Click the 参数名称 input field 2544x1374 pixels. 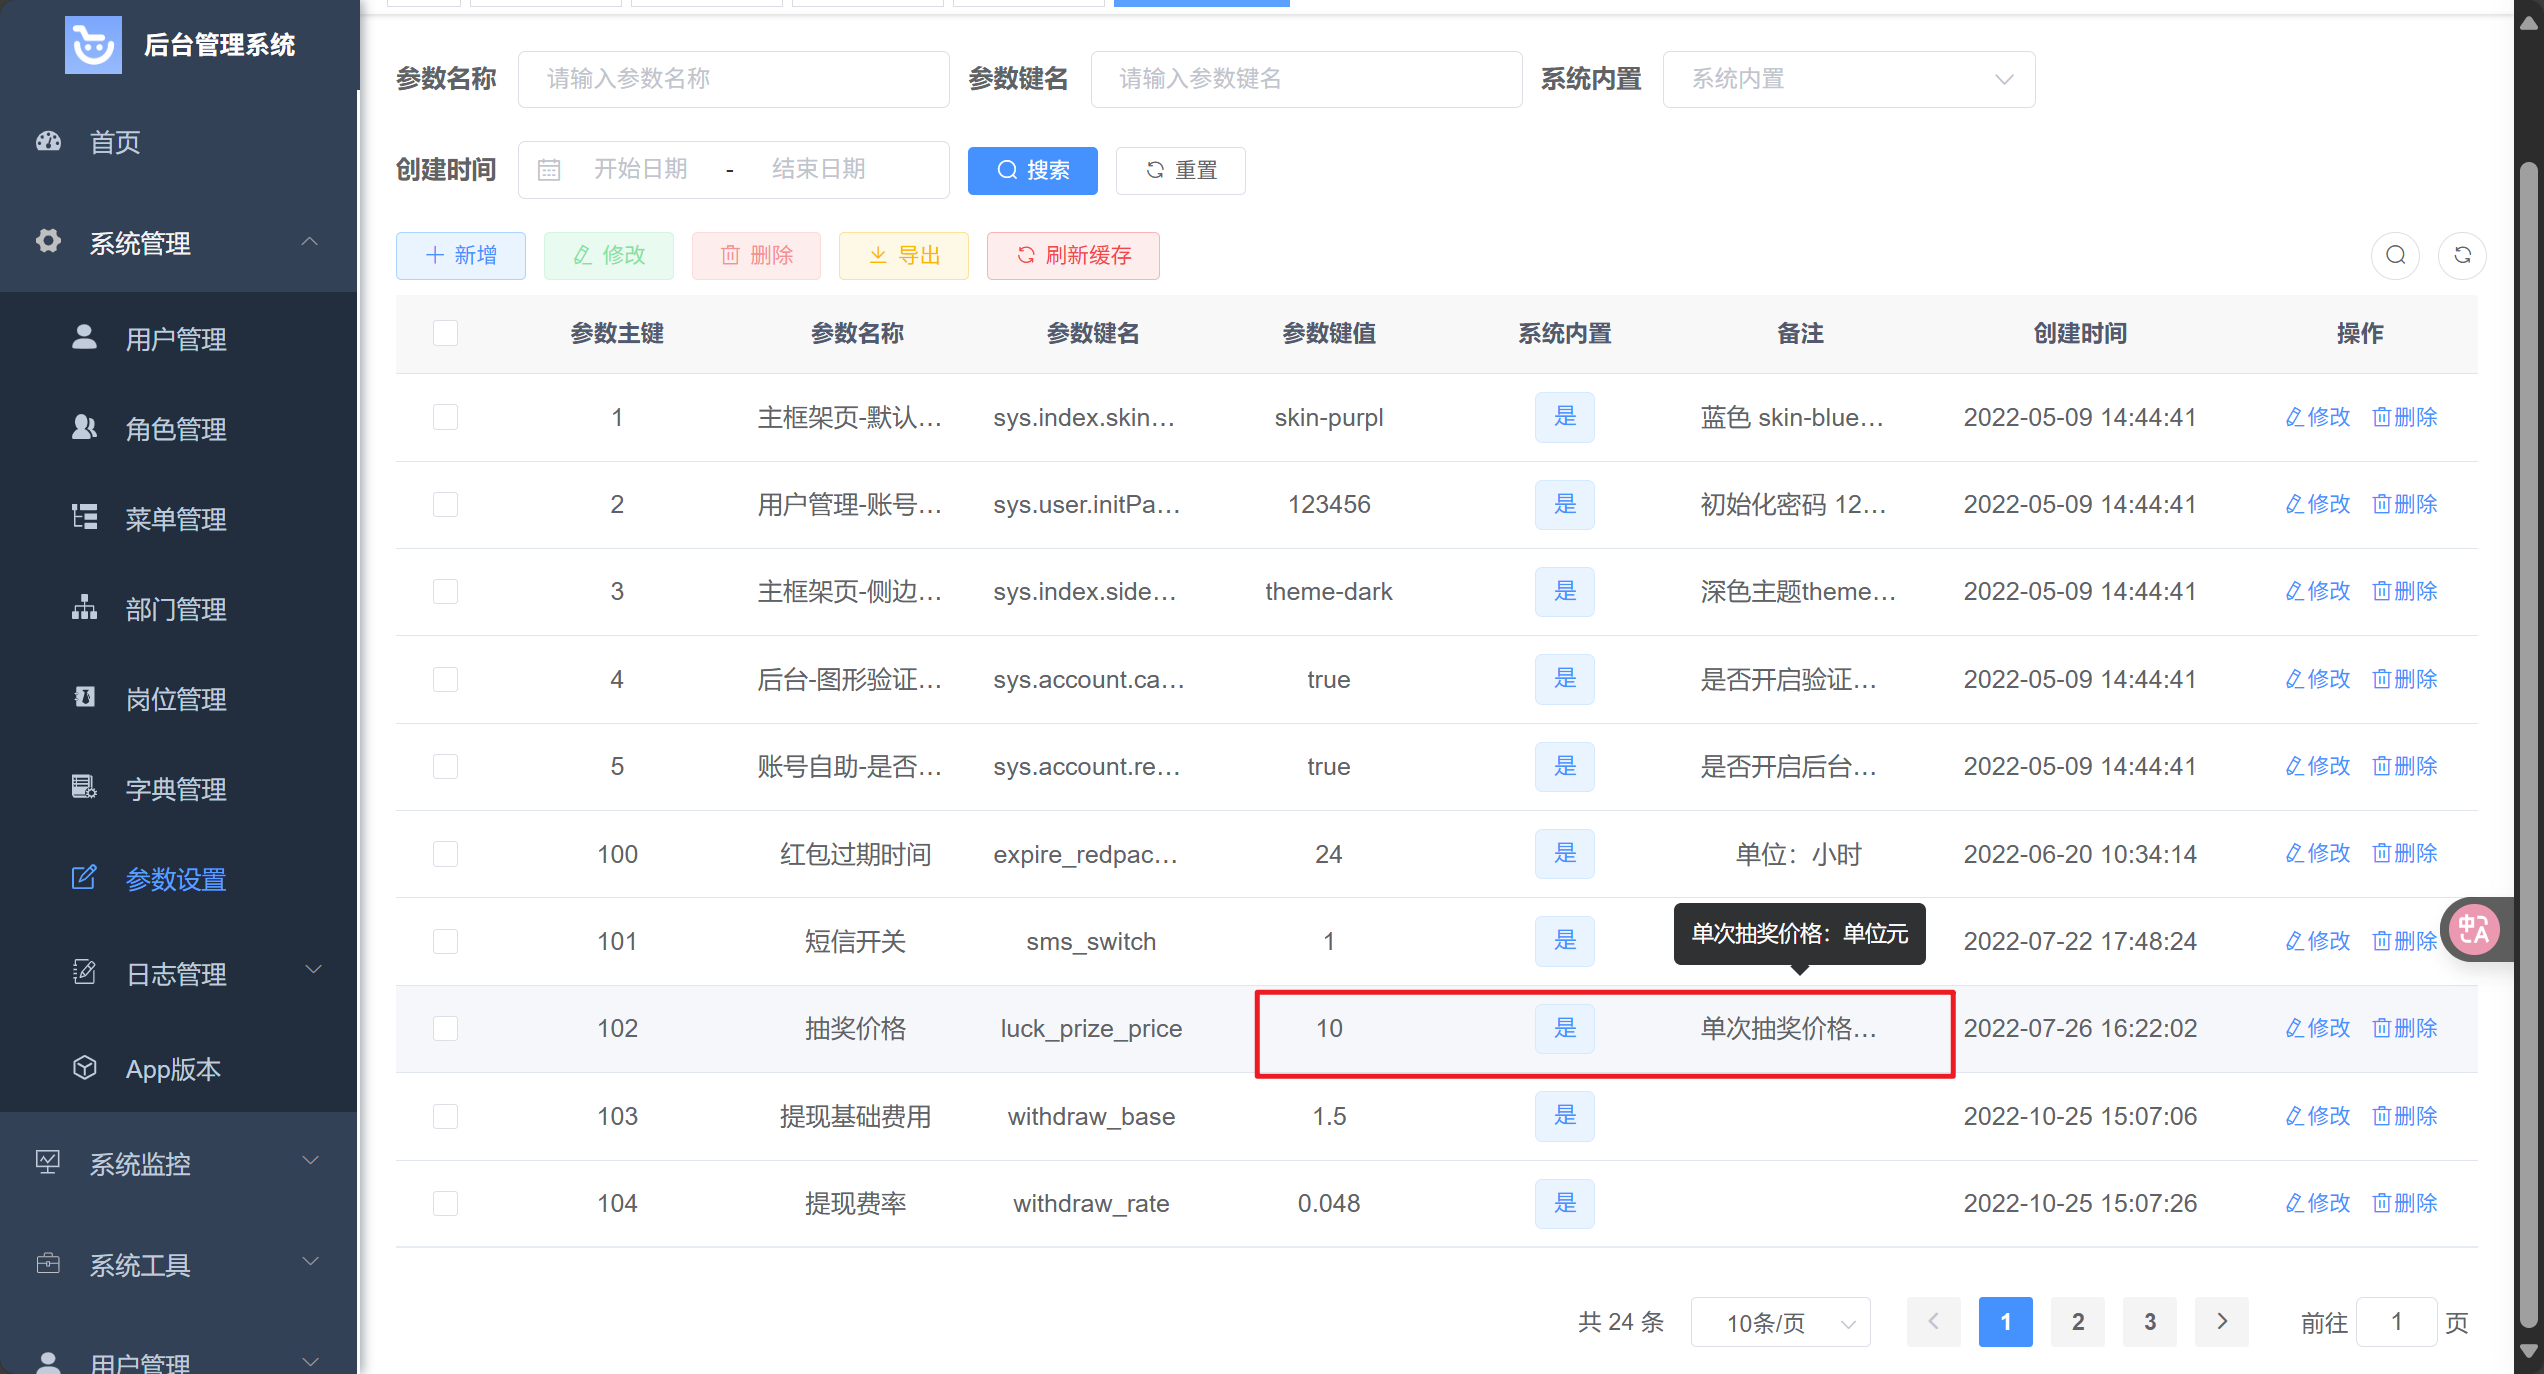[x=733, y=79]
